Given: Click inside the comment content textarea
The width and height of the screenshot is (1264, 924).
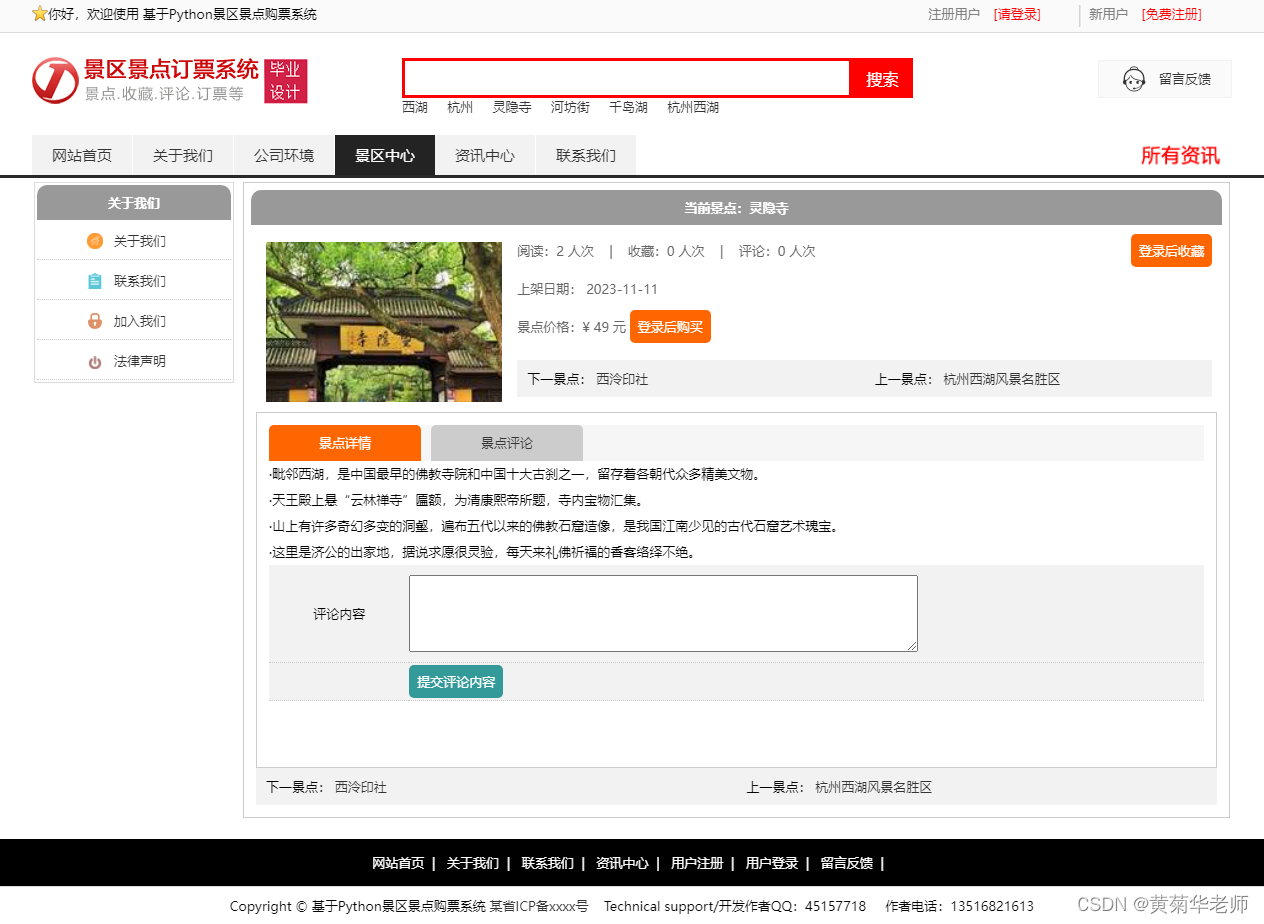Looking at the screenshot, I should [x=662, y=612].
